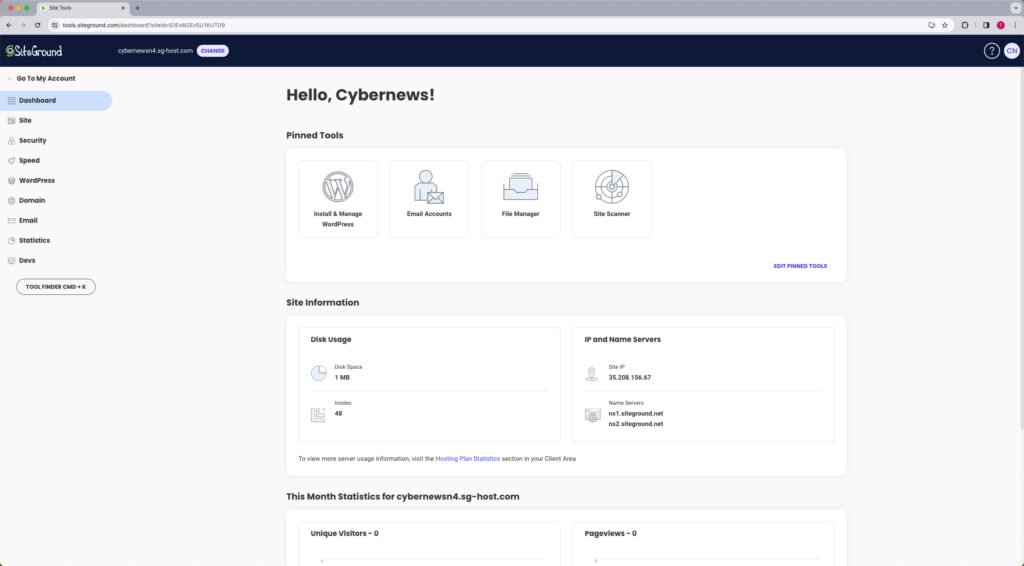Click the site IP 35.208.156.67
Image resolution: width=1024 pixels, height=566 pixels.
(x=630, y=377)
